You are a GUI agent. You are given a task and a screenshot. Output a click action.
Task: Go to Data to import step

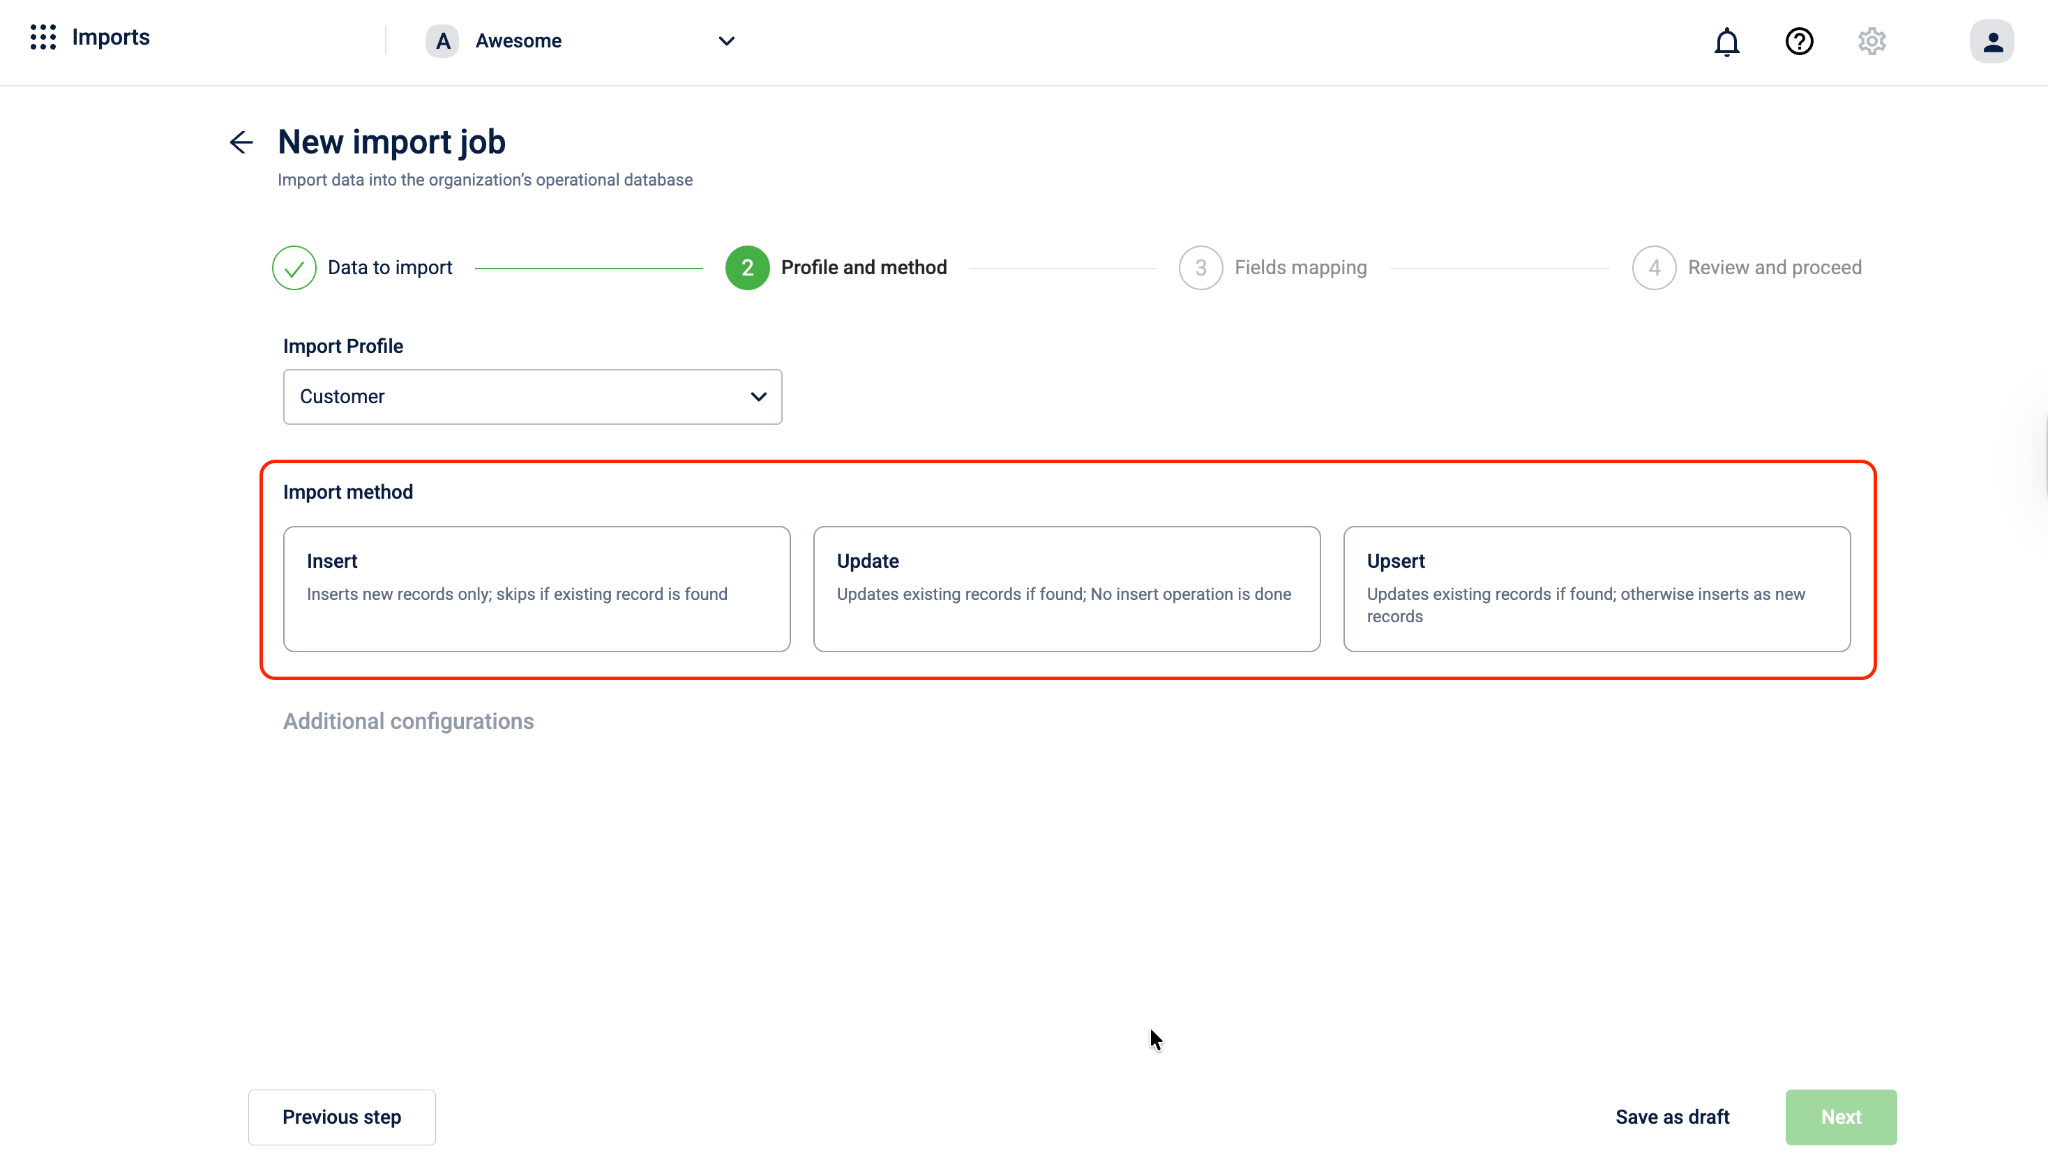coord(390,268)
